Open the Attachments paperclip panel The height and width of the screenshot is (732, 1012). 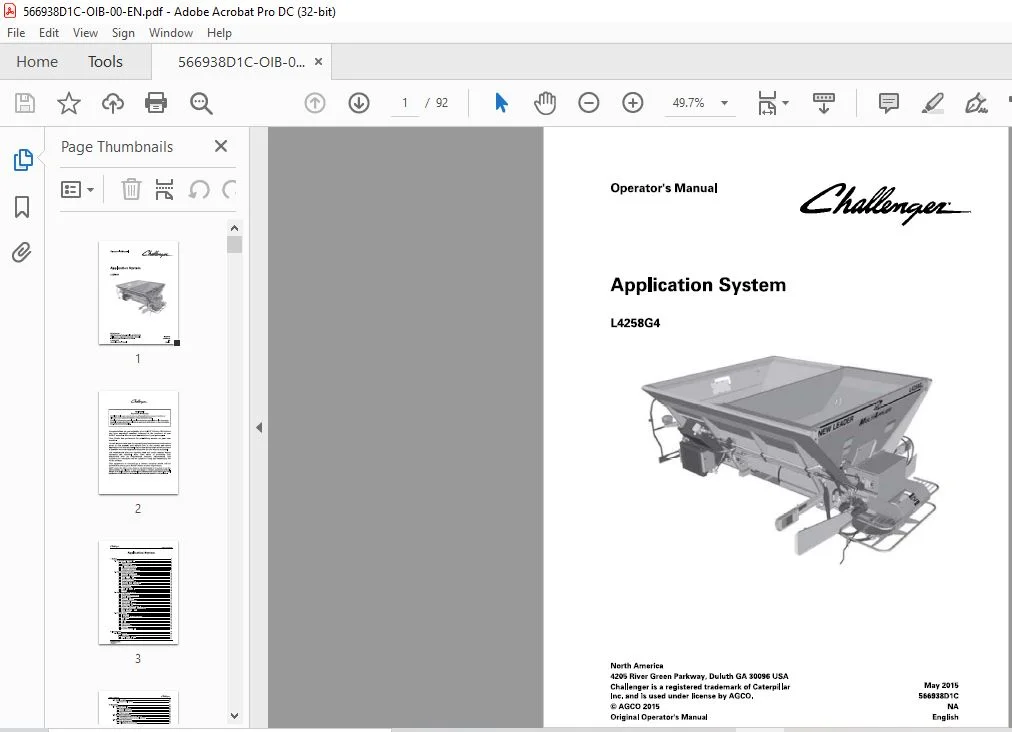click(21, 252)
